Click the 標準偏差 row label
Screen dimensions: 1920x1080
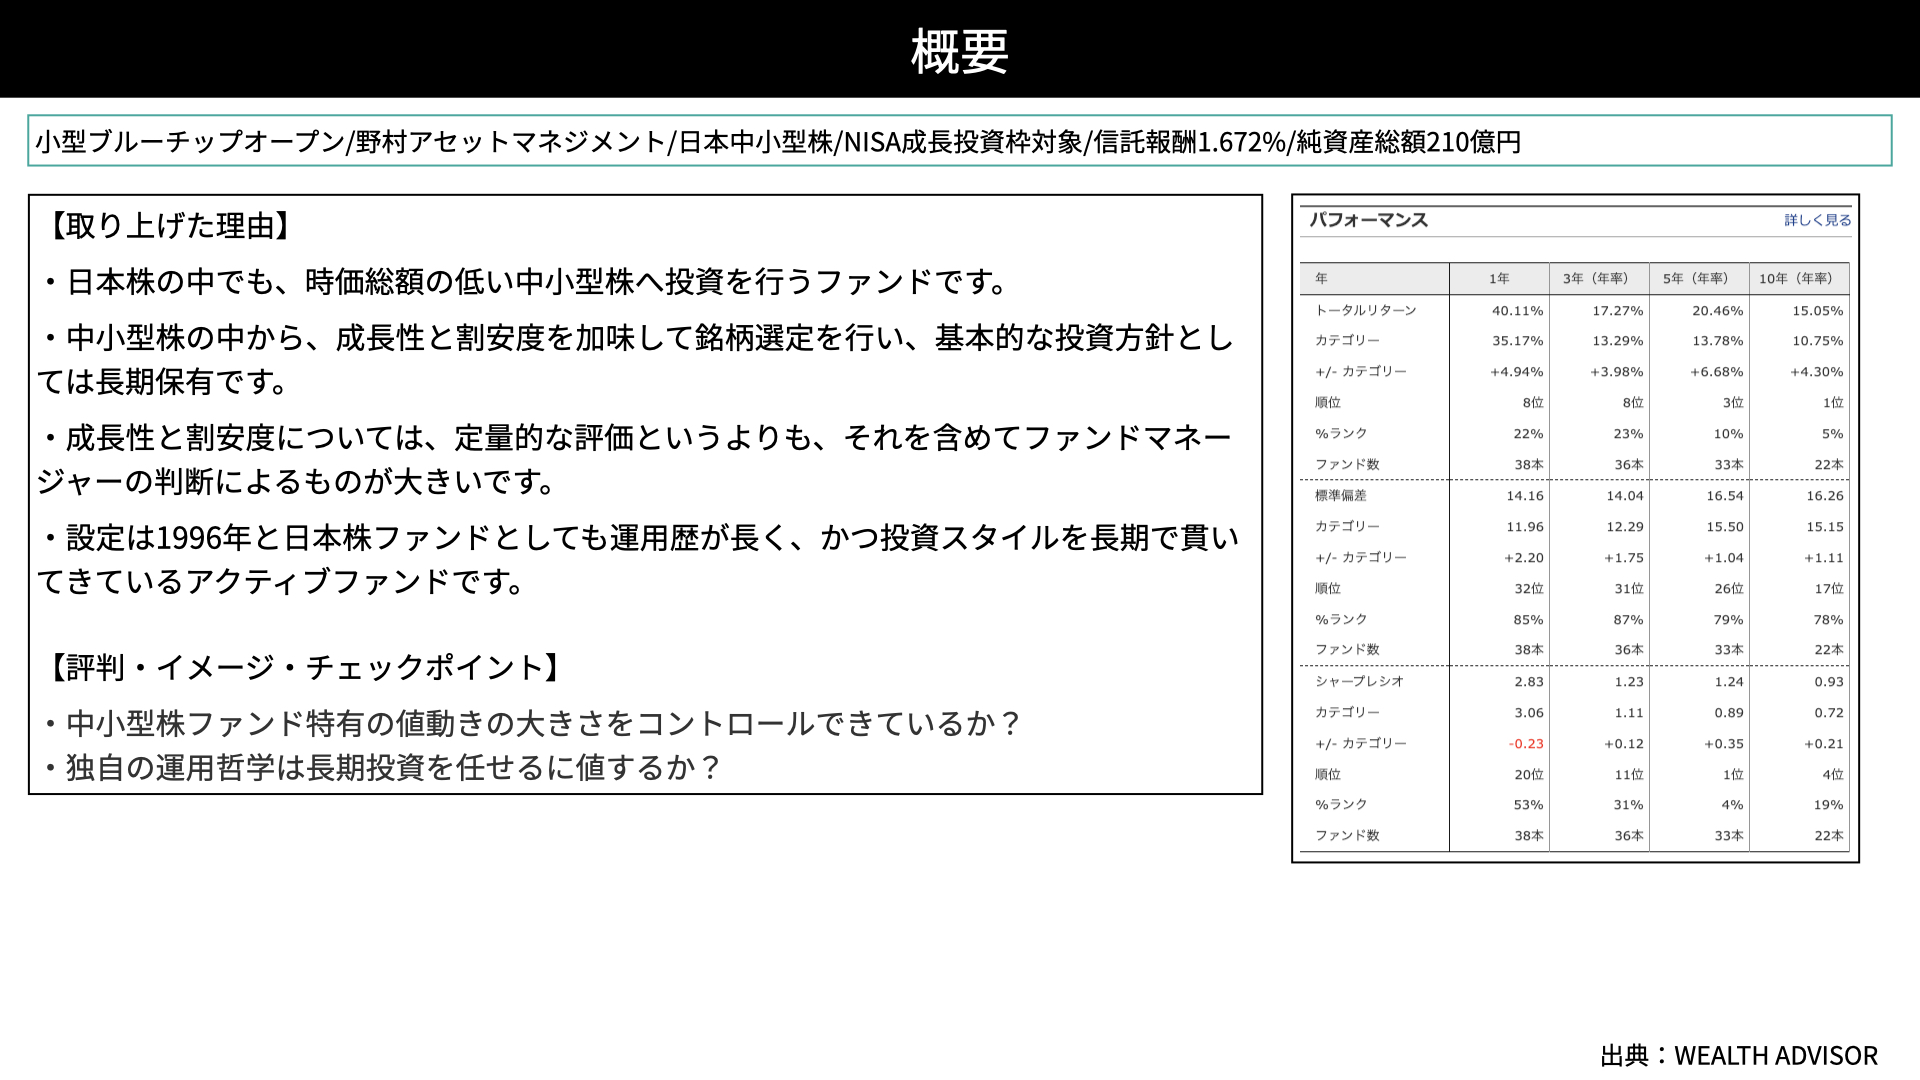1340,495
